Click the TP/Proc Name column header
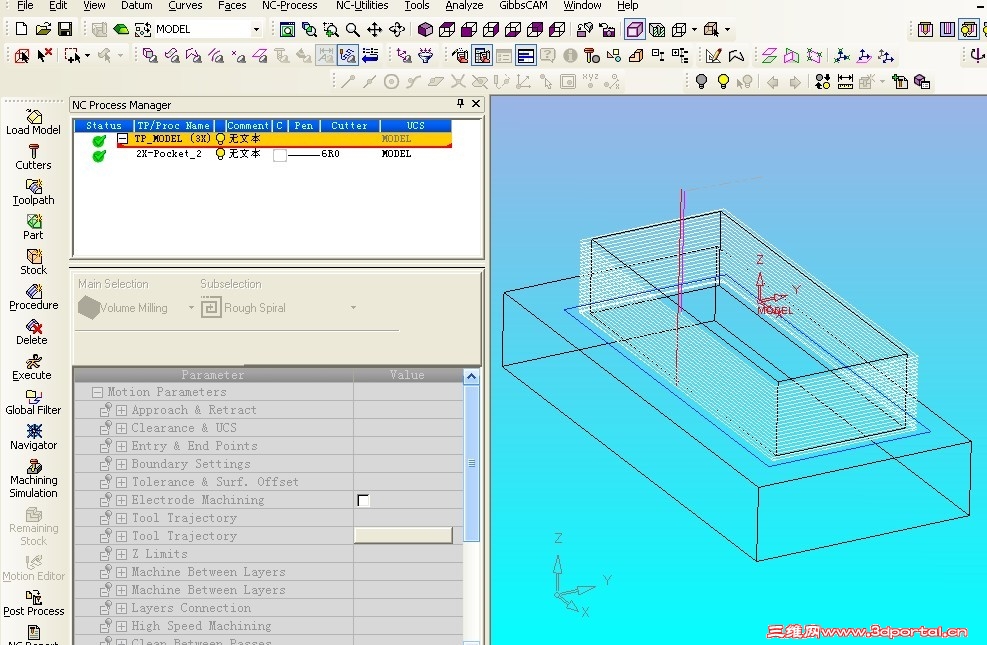987x645 pixels. (x=173, y=125)
